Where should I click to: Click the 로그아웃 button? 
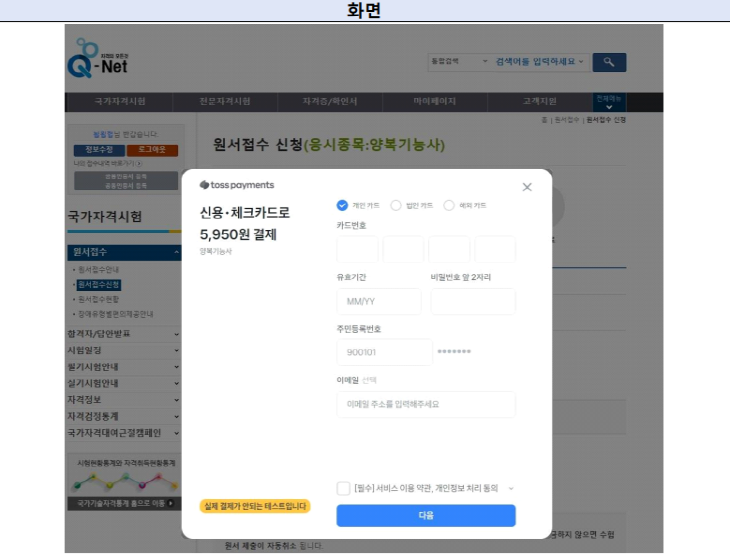152,150
